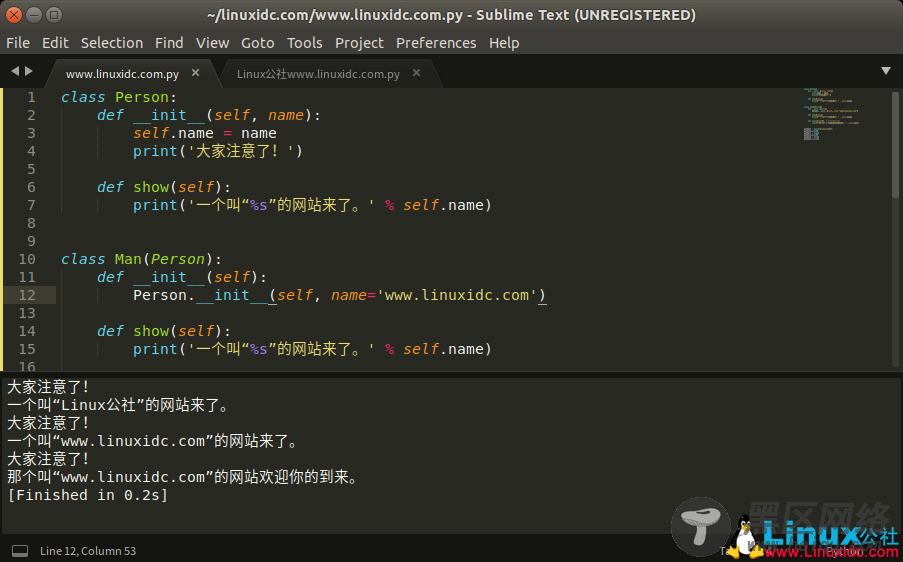
Task: Click 'self.name = name' code line
Action: tap(204, 133)
